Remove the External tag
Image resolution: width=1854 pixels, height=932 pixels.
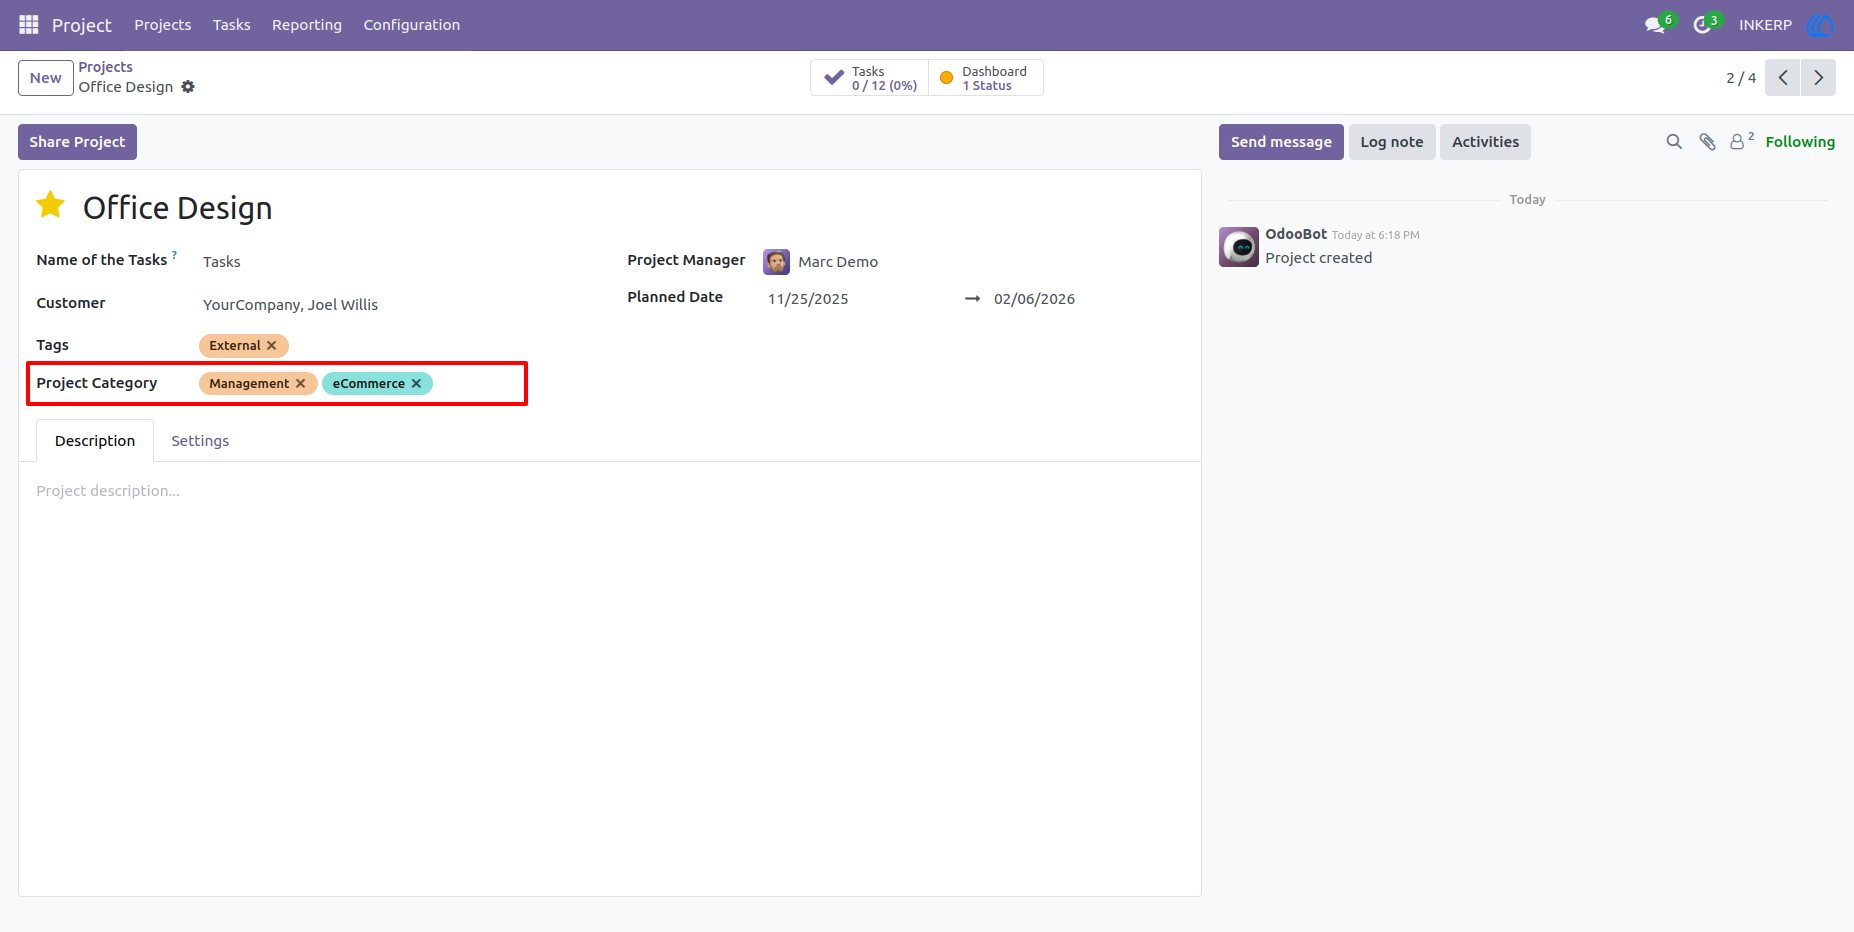[271, 346]
